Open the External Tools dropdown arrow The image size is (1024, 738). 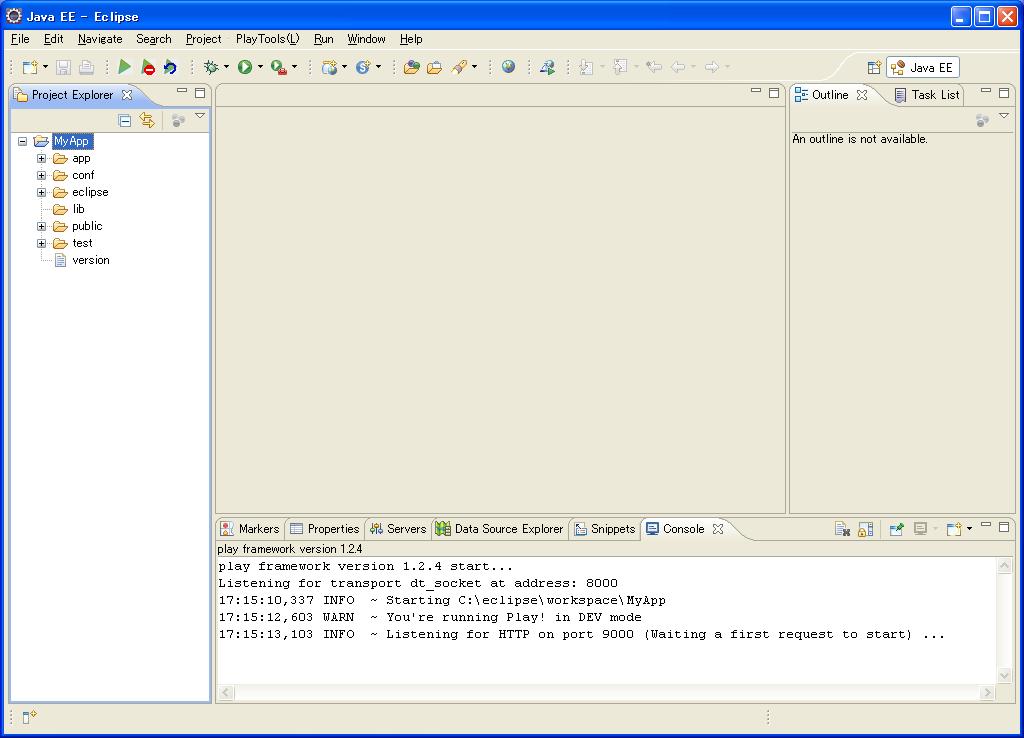(x=295, y=67)
